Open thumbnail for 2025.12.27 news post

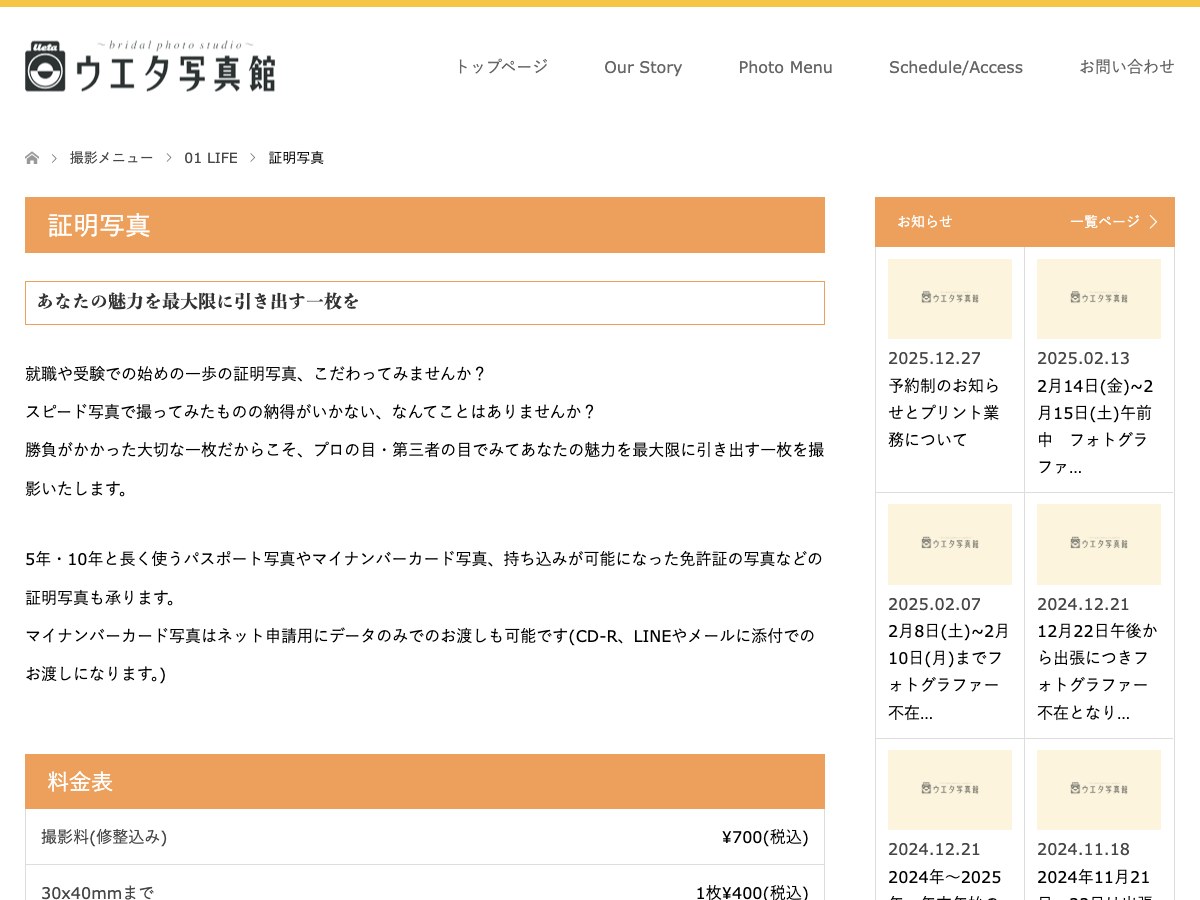pyautogui.click(x=950, y=299)
